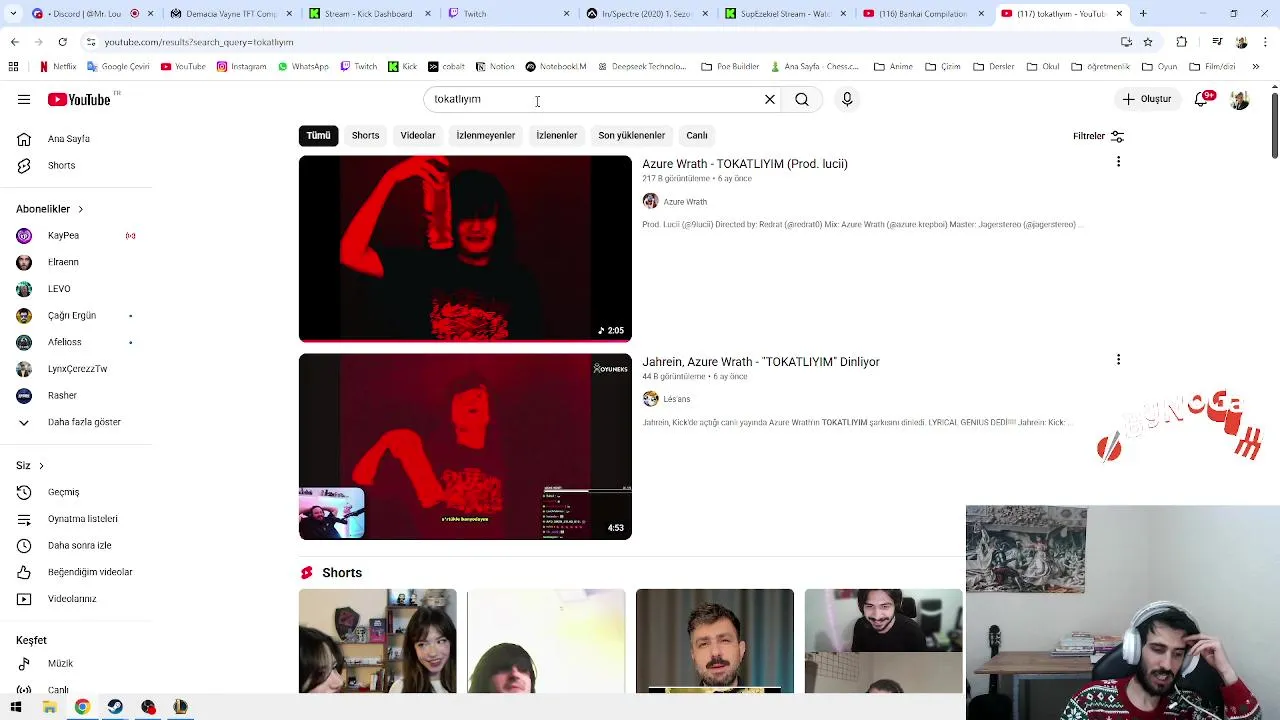Go back in the browser

[x=14, y=42]
